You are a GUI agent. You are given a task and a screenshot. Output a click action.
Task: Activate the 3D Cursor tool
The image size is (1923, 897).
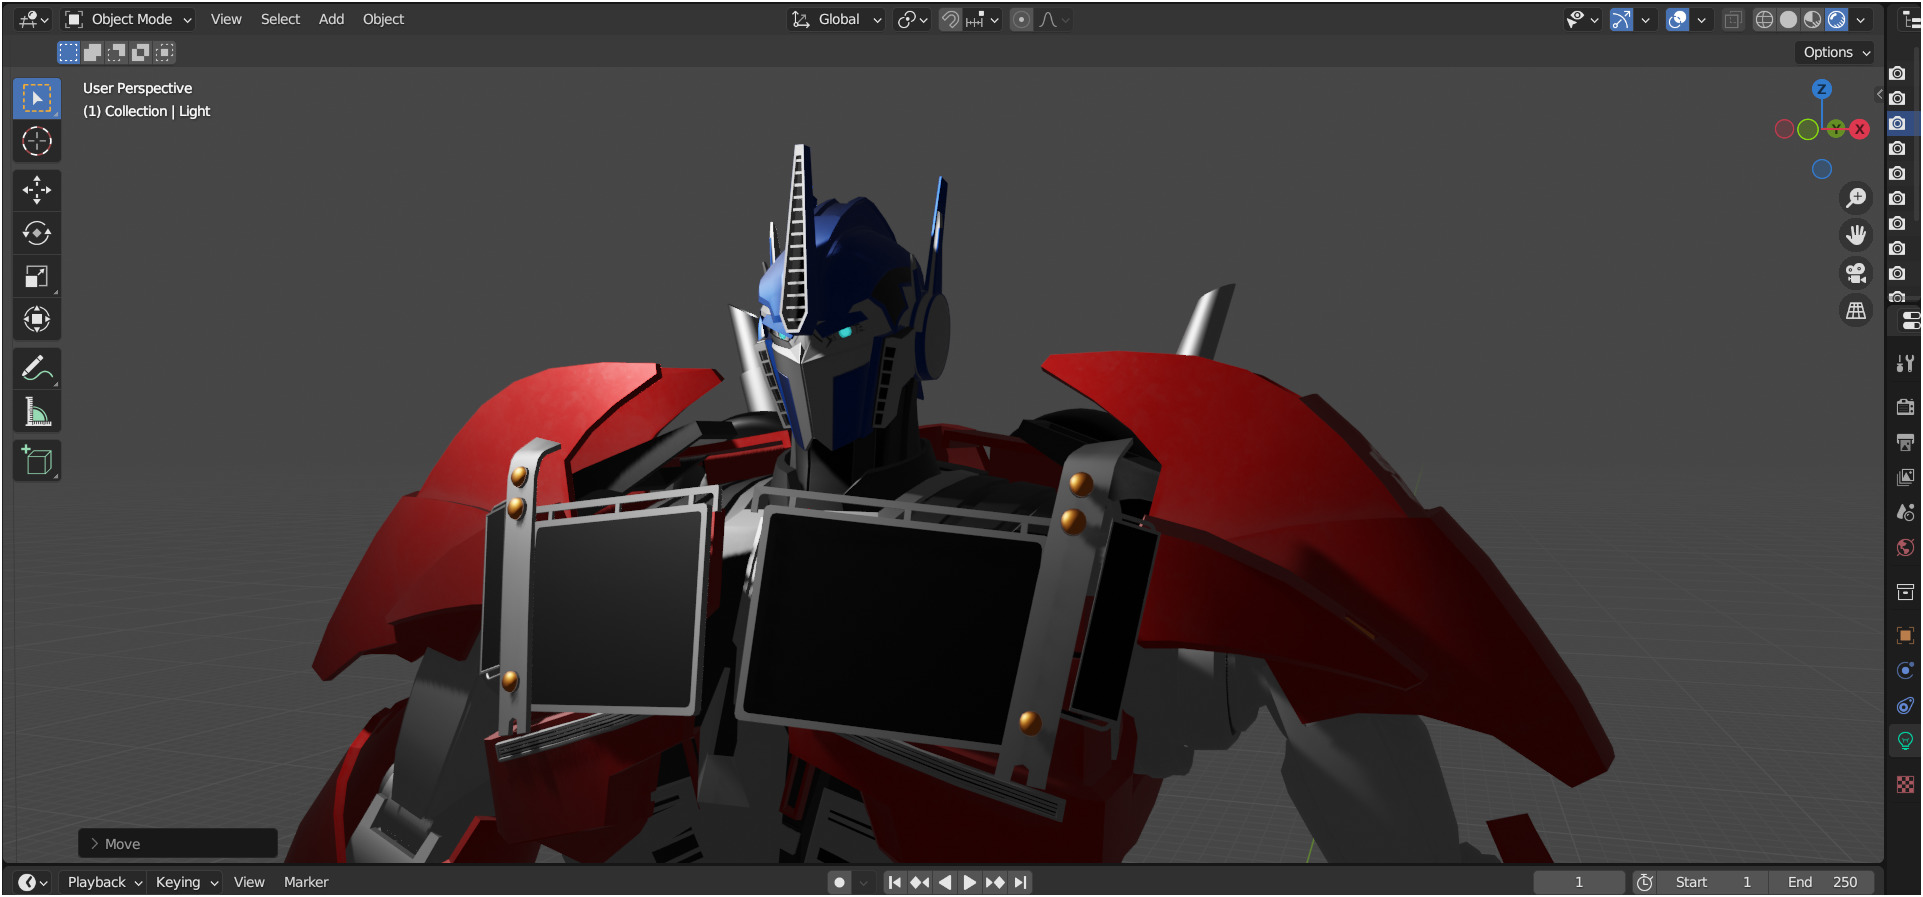coord(37,141)
